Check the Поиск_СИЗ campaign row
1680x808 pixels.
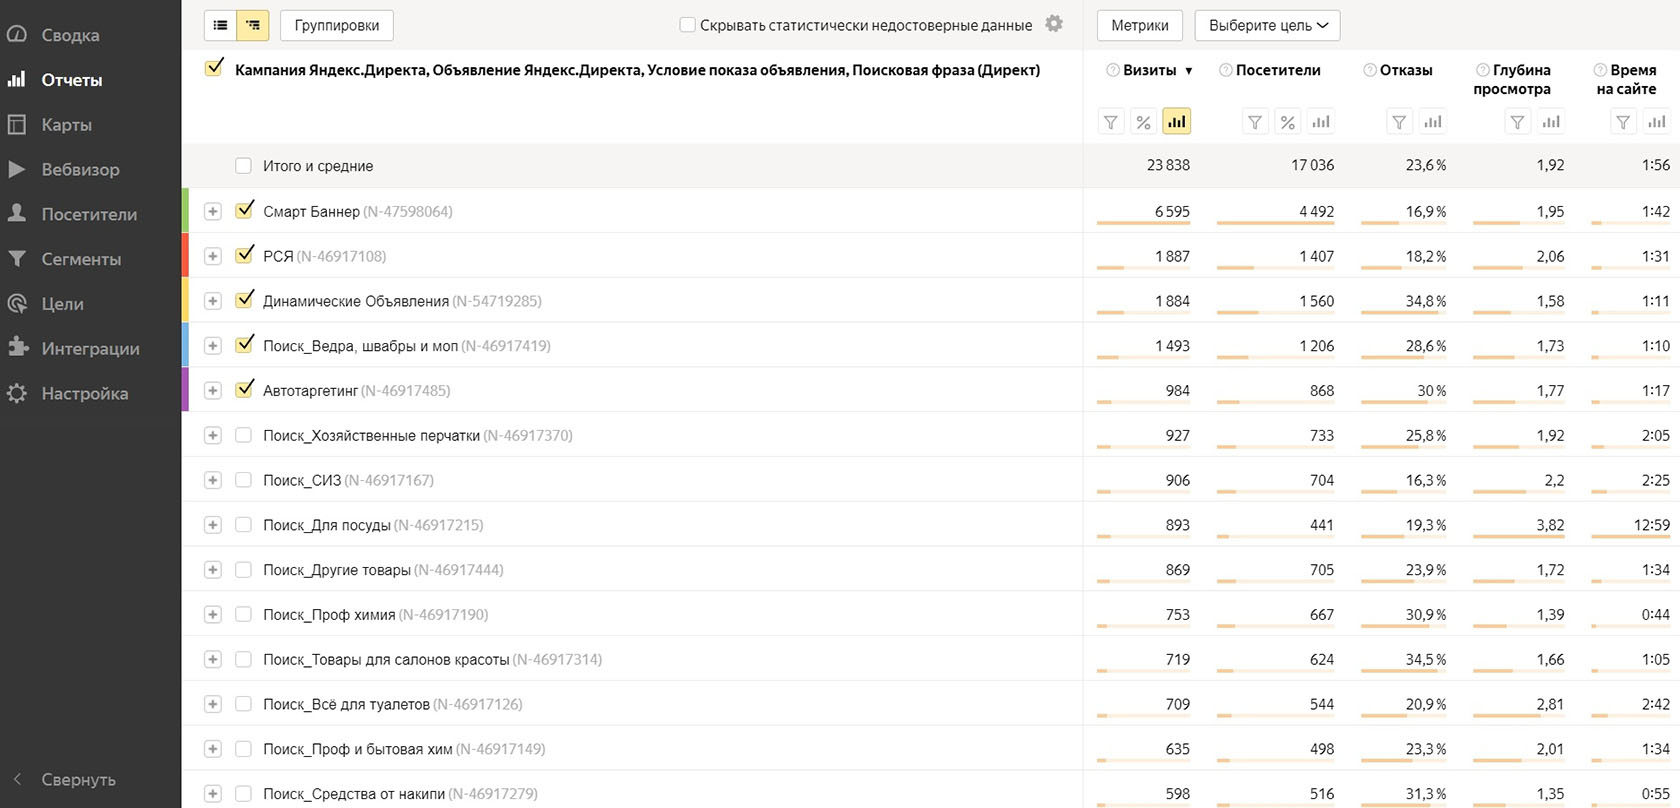[243, 480]
